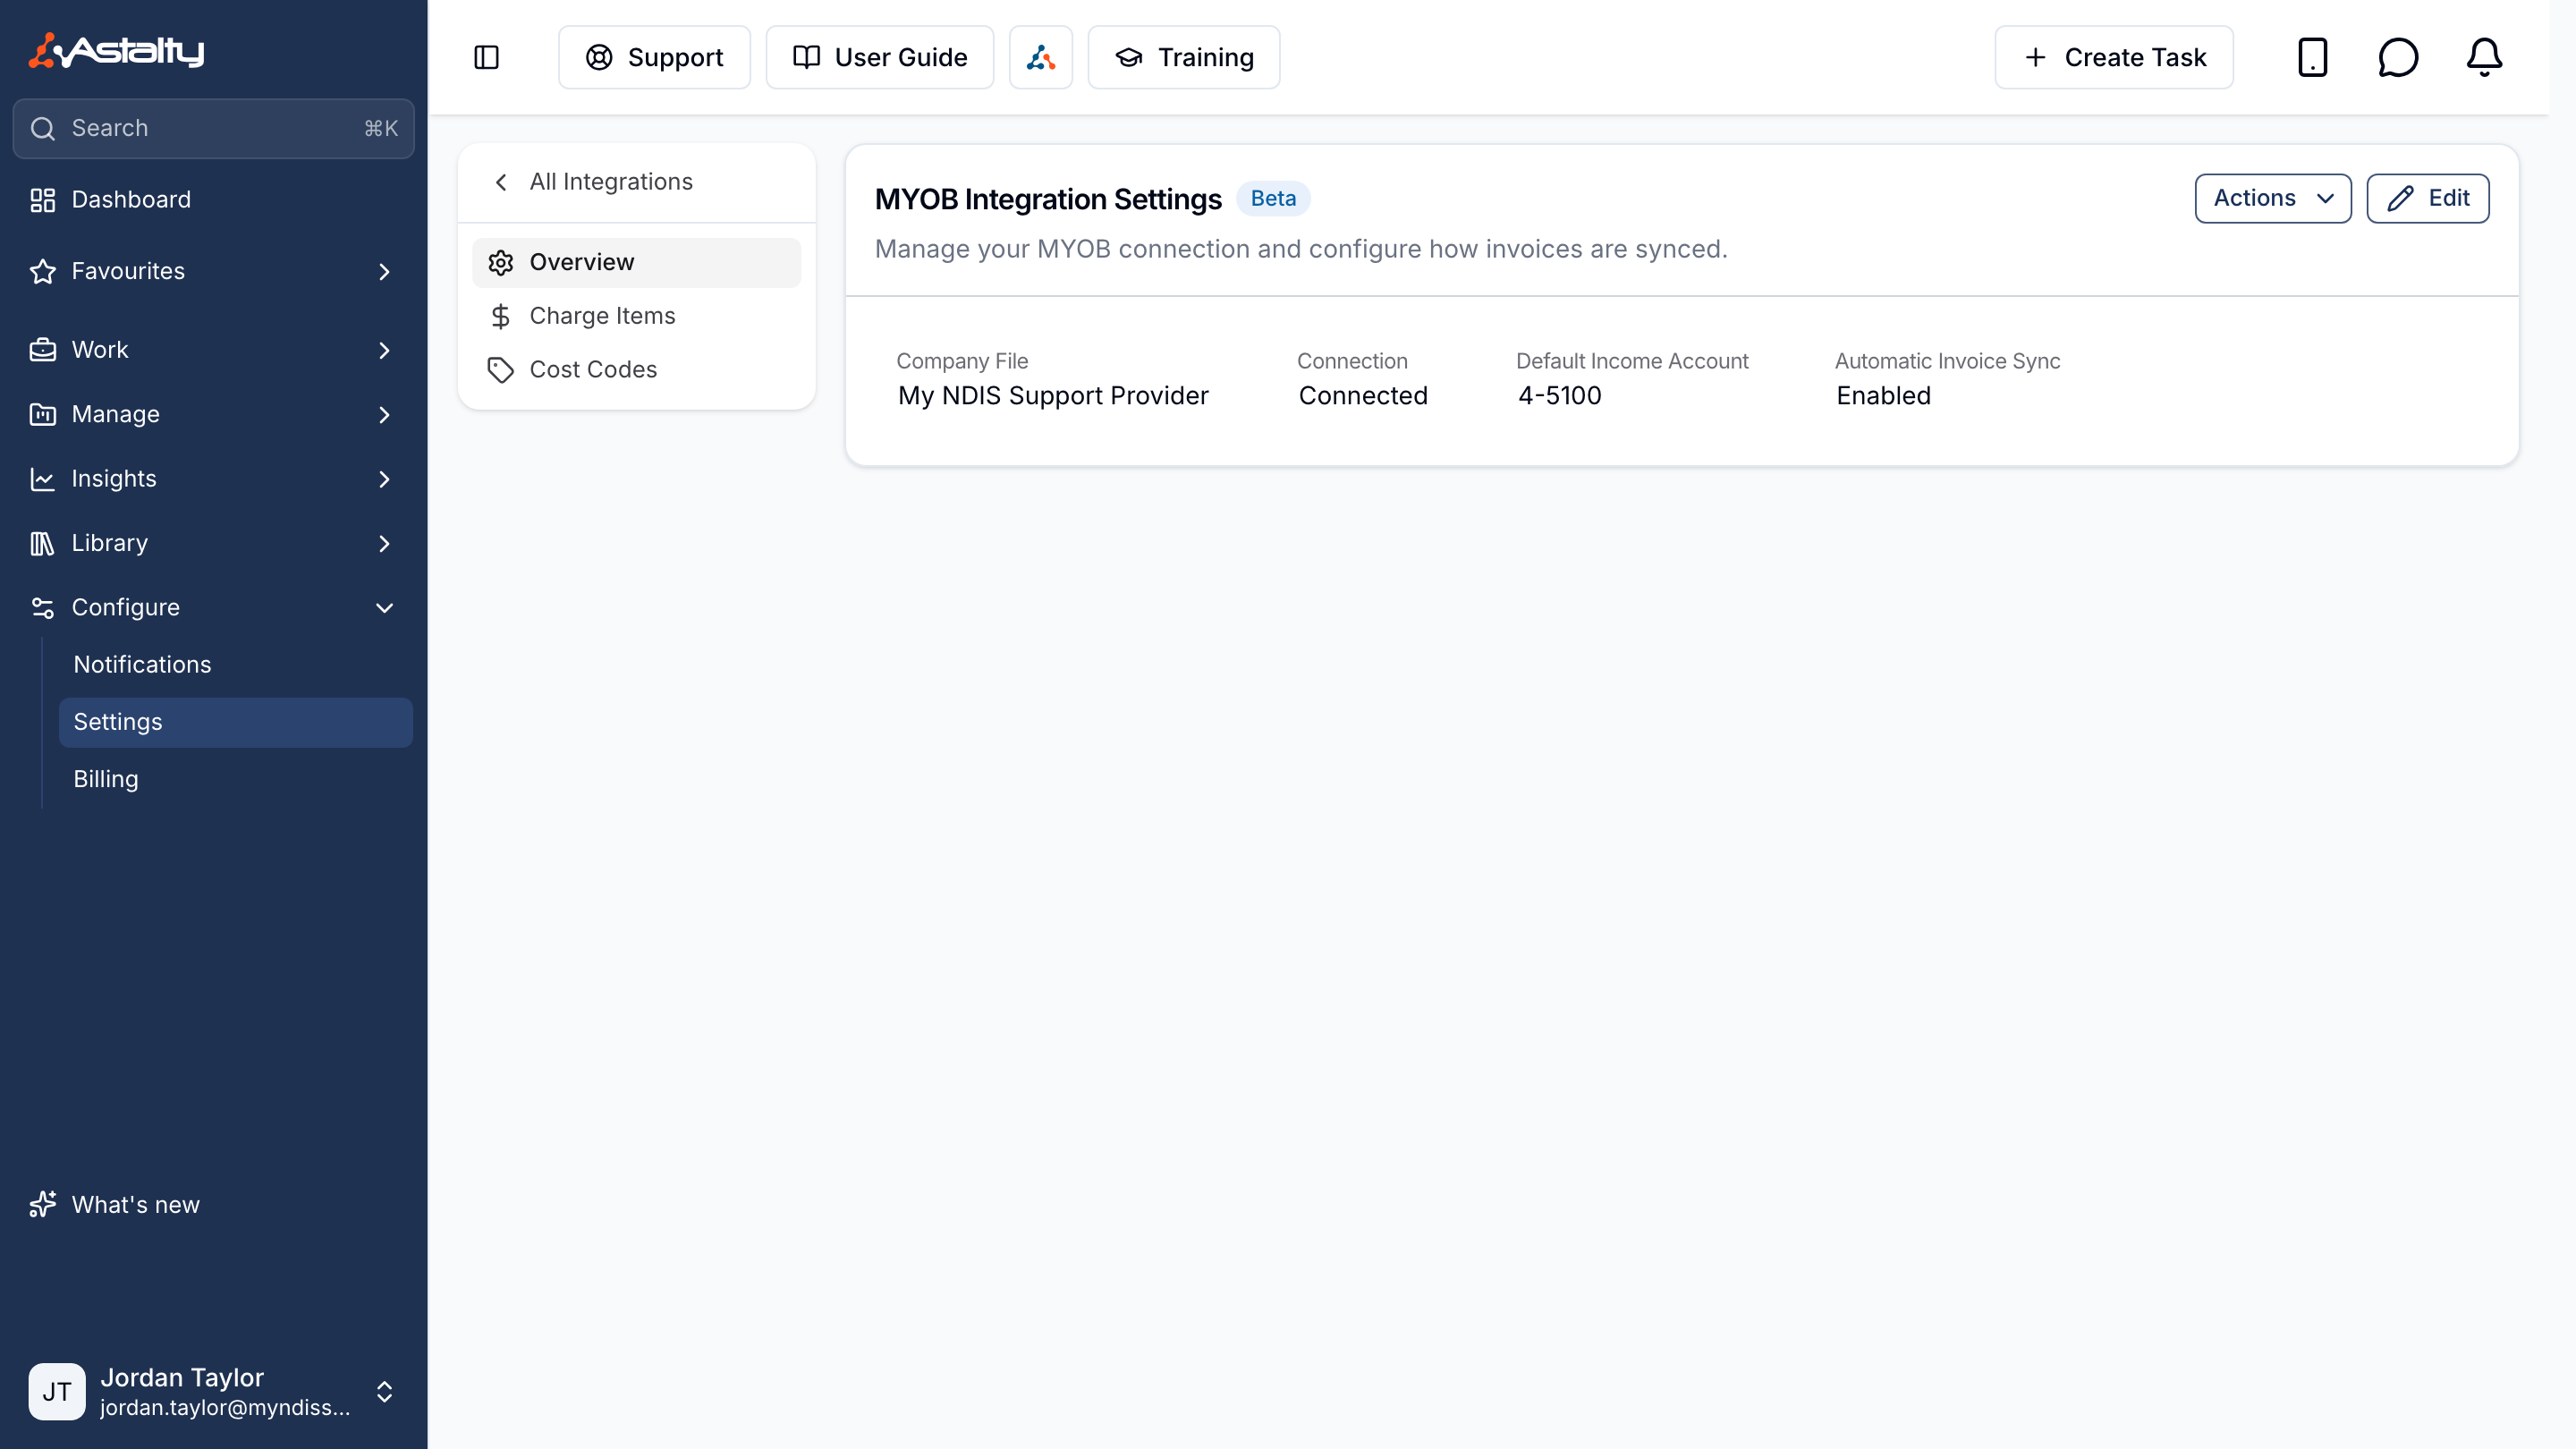
Task: Collapse the Configure section chevron
Action: pos(384,607)
